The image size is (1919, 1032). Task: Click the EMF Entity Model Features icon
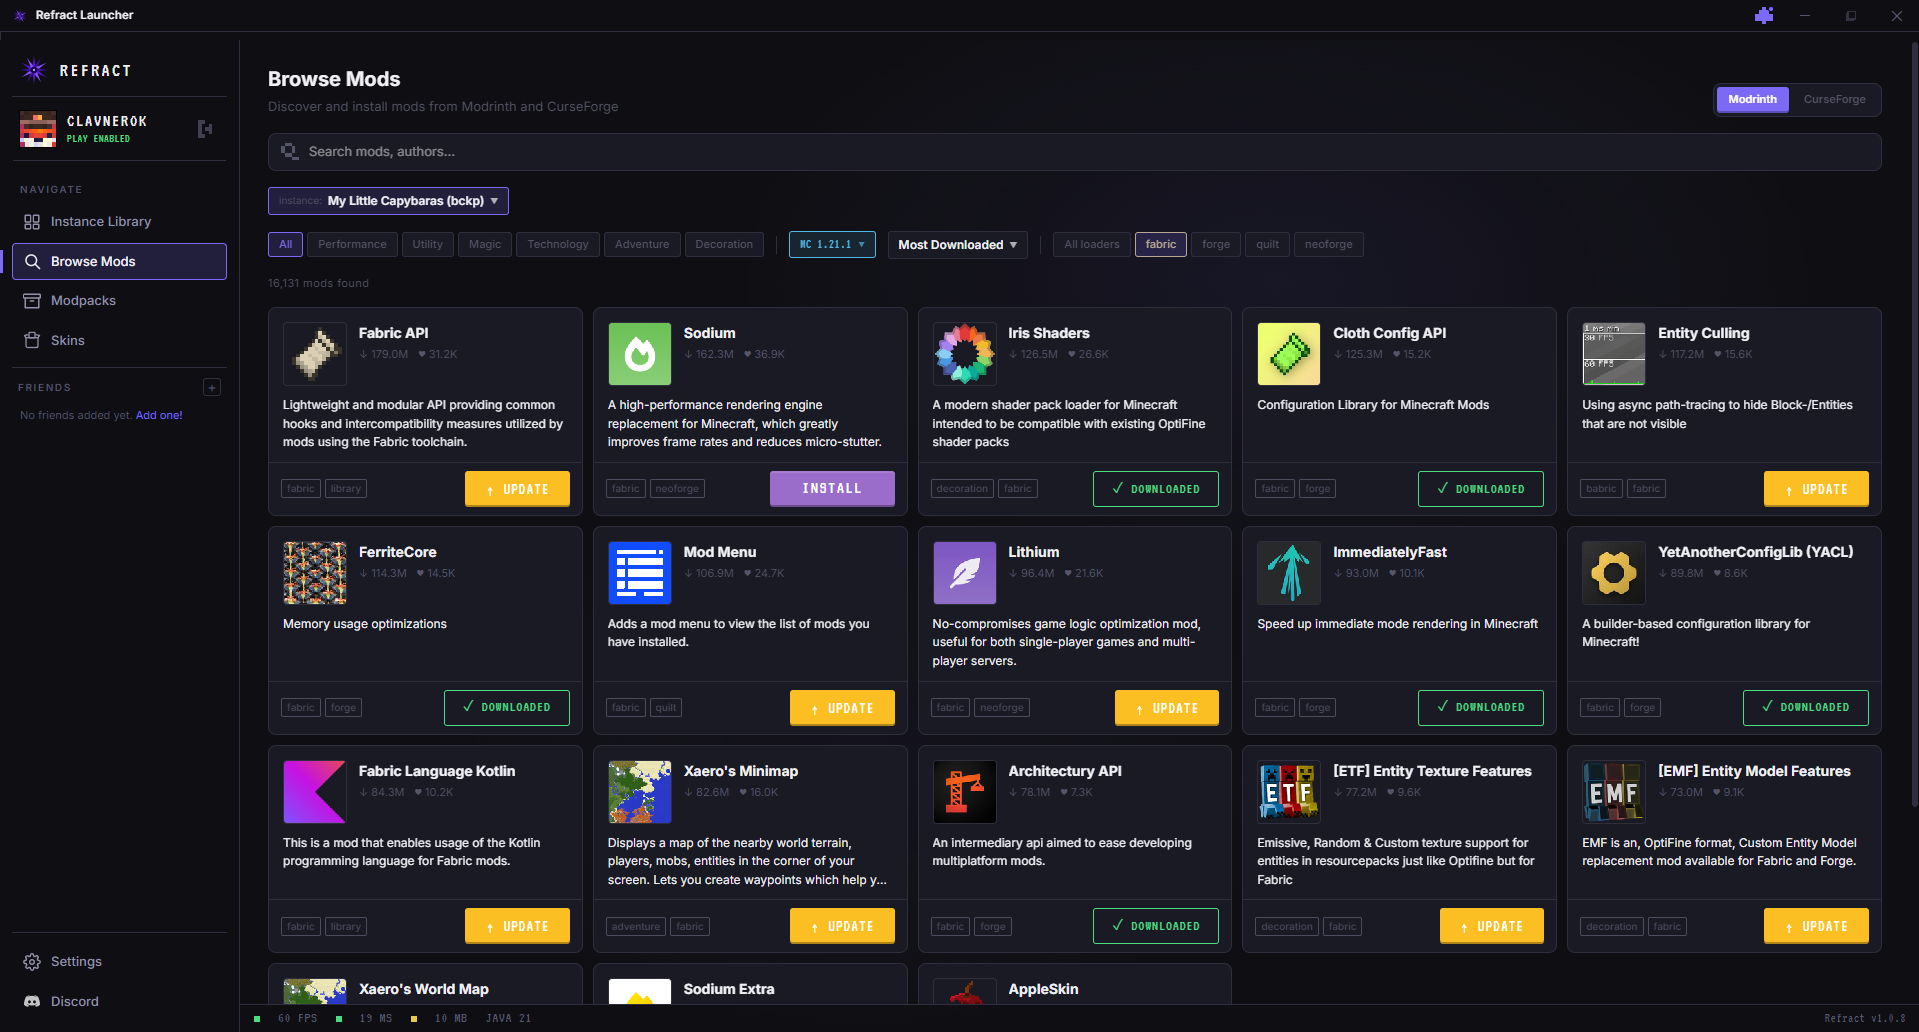tap(1614, 792)
